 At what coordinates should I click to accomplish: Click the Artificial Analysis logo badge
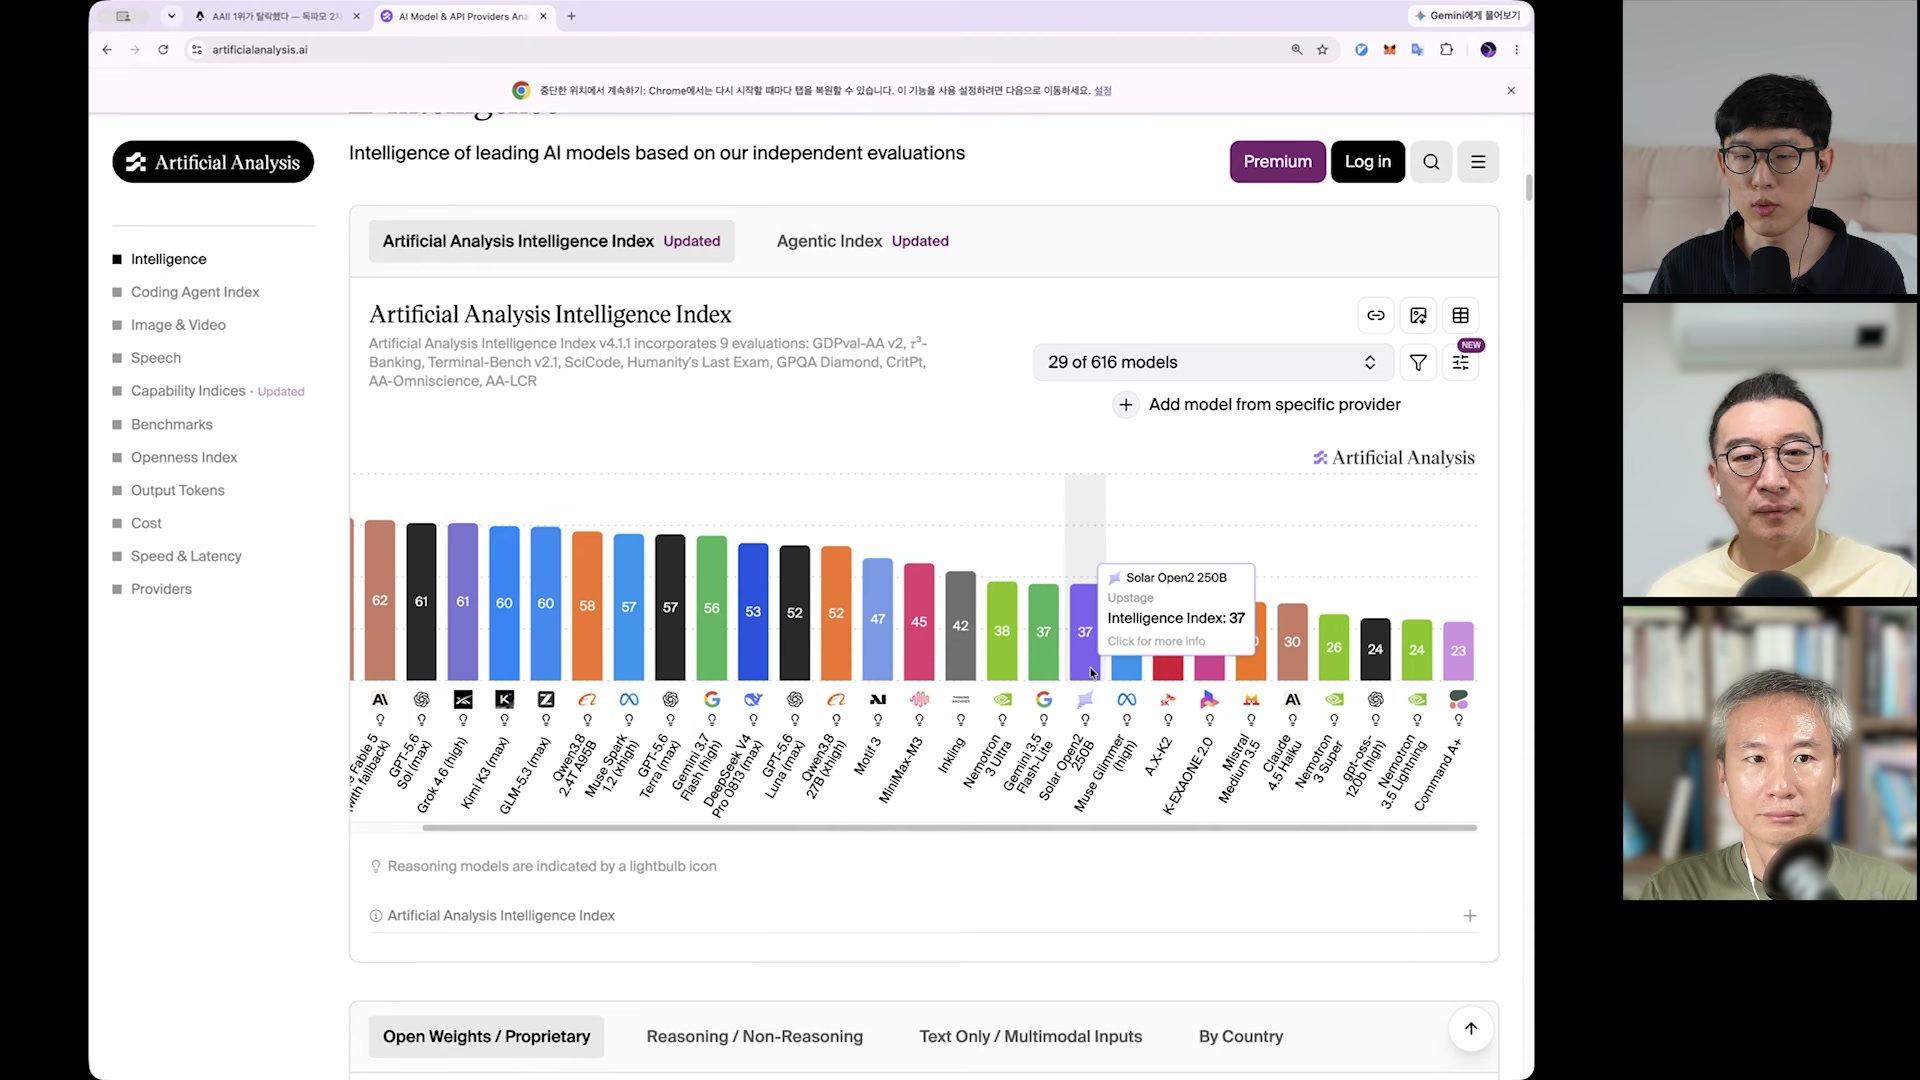click(x=213, y=162)
